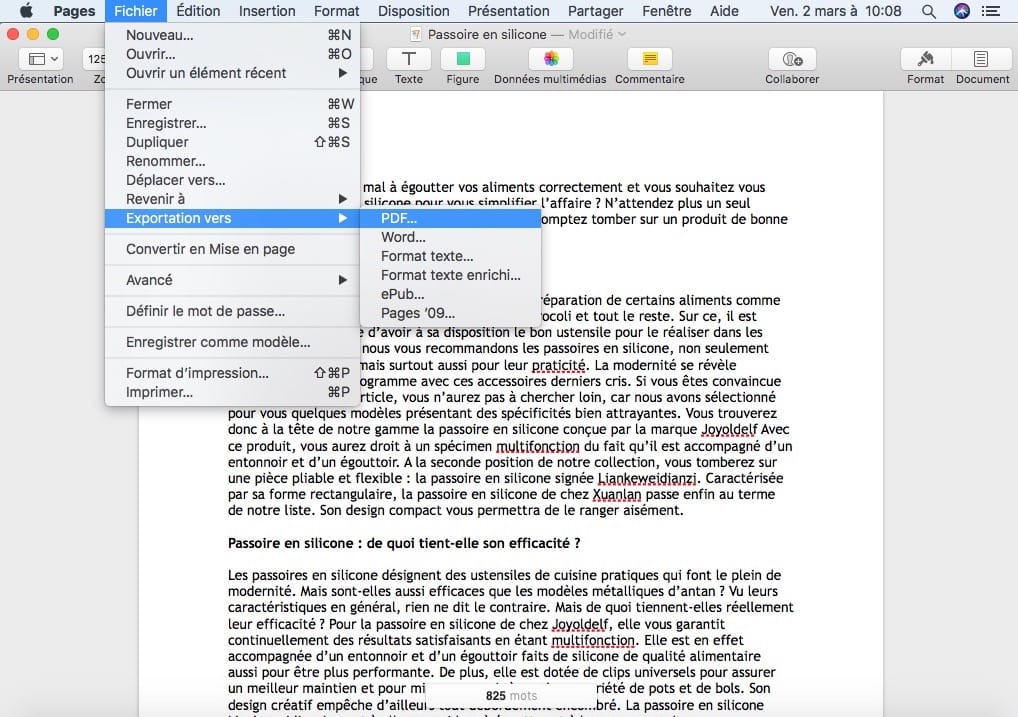Open Spotlight search in the menu bar
The width and height of the screenshot is (1018, 717).
click(x=929, y=11)
